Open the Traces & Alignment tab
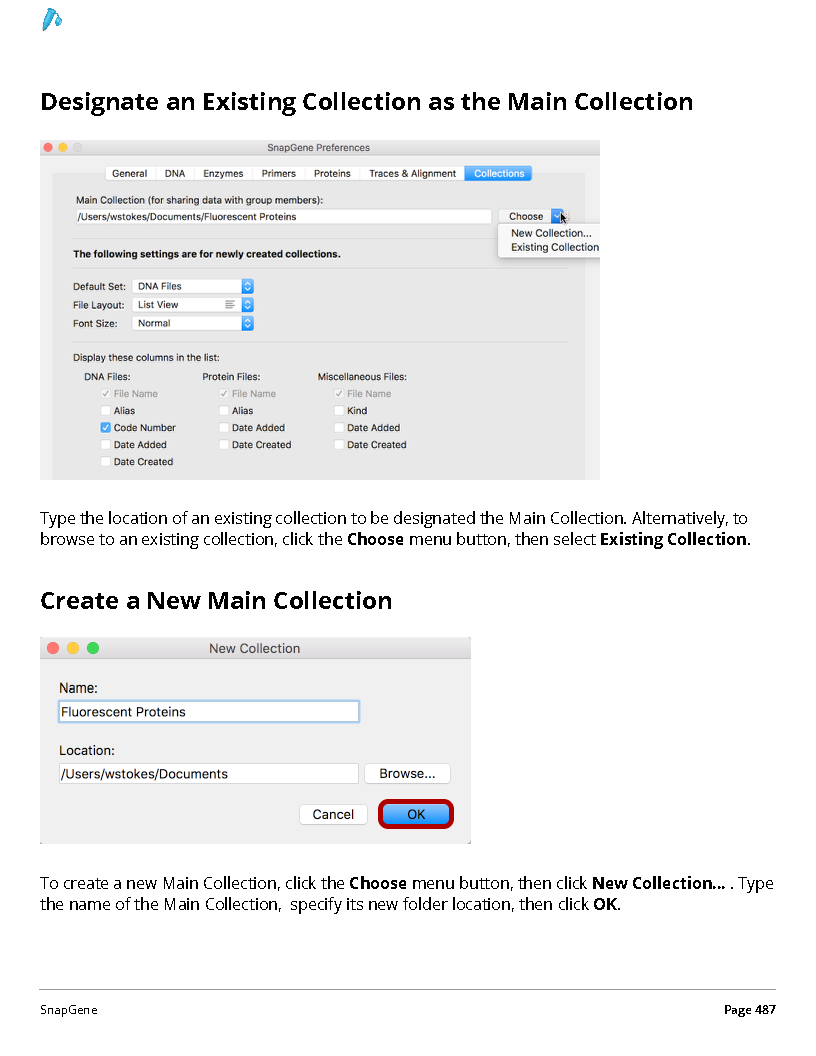Image resolution: width=816 pixels, height=1056 pixels. tap(412, 173)
